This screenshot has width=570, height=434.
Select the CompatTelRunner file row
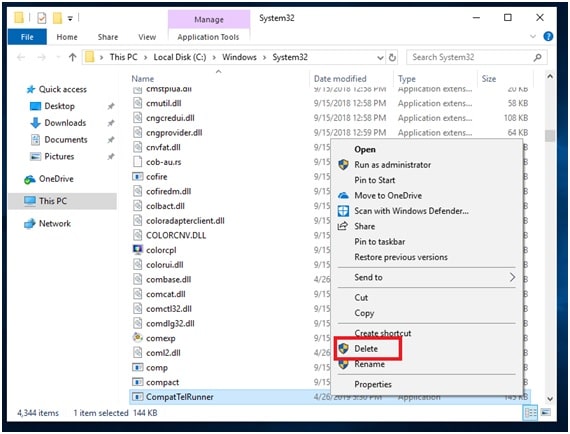coord(330,397)
